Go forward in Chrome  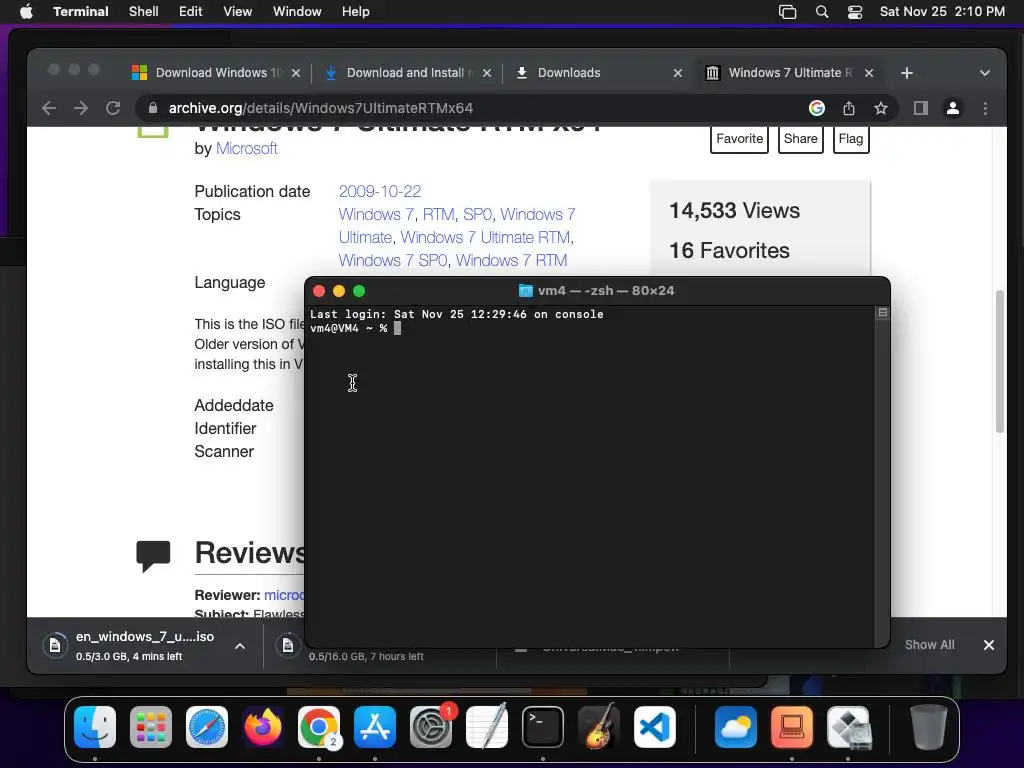pos(81,108)
